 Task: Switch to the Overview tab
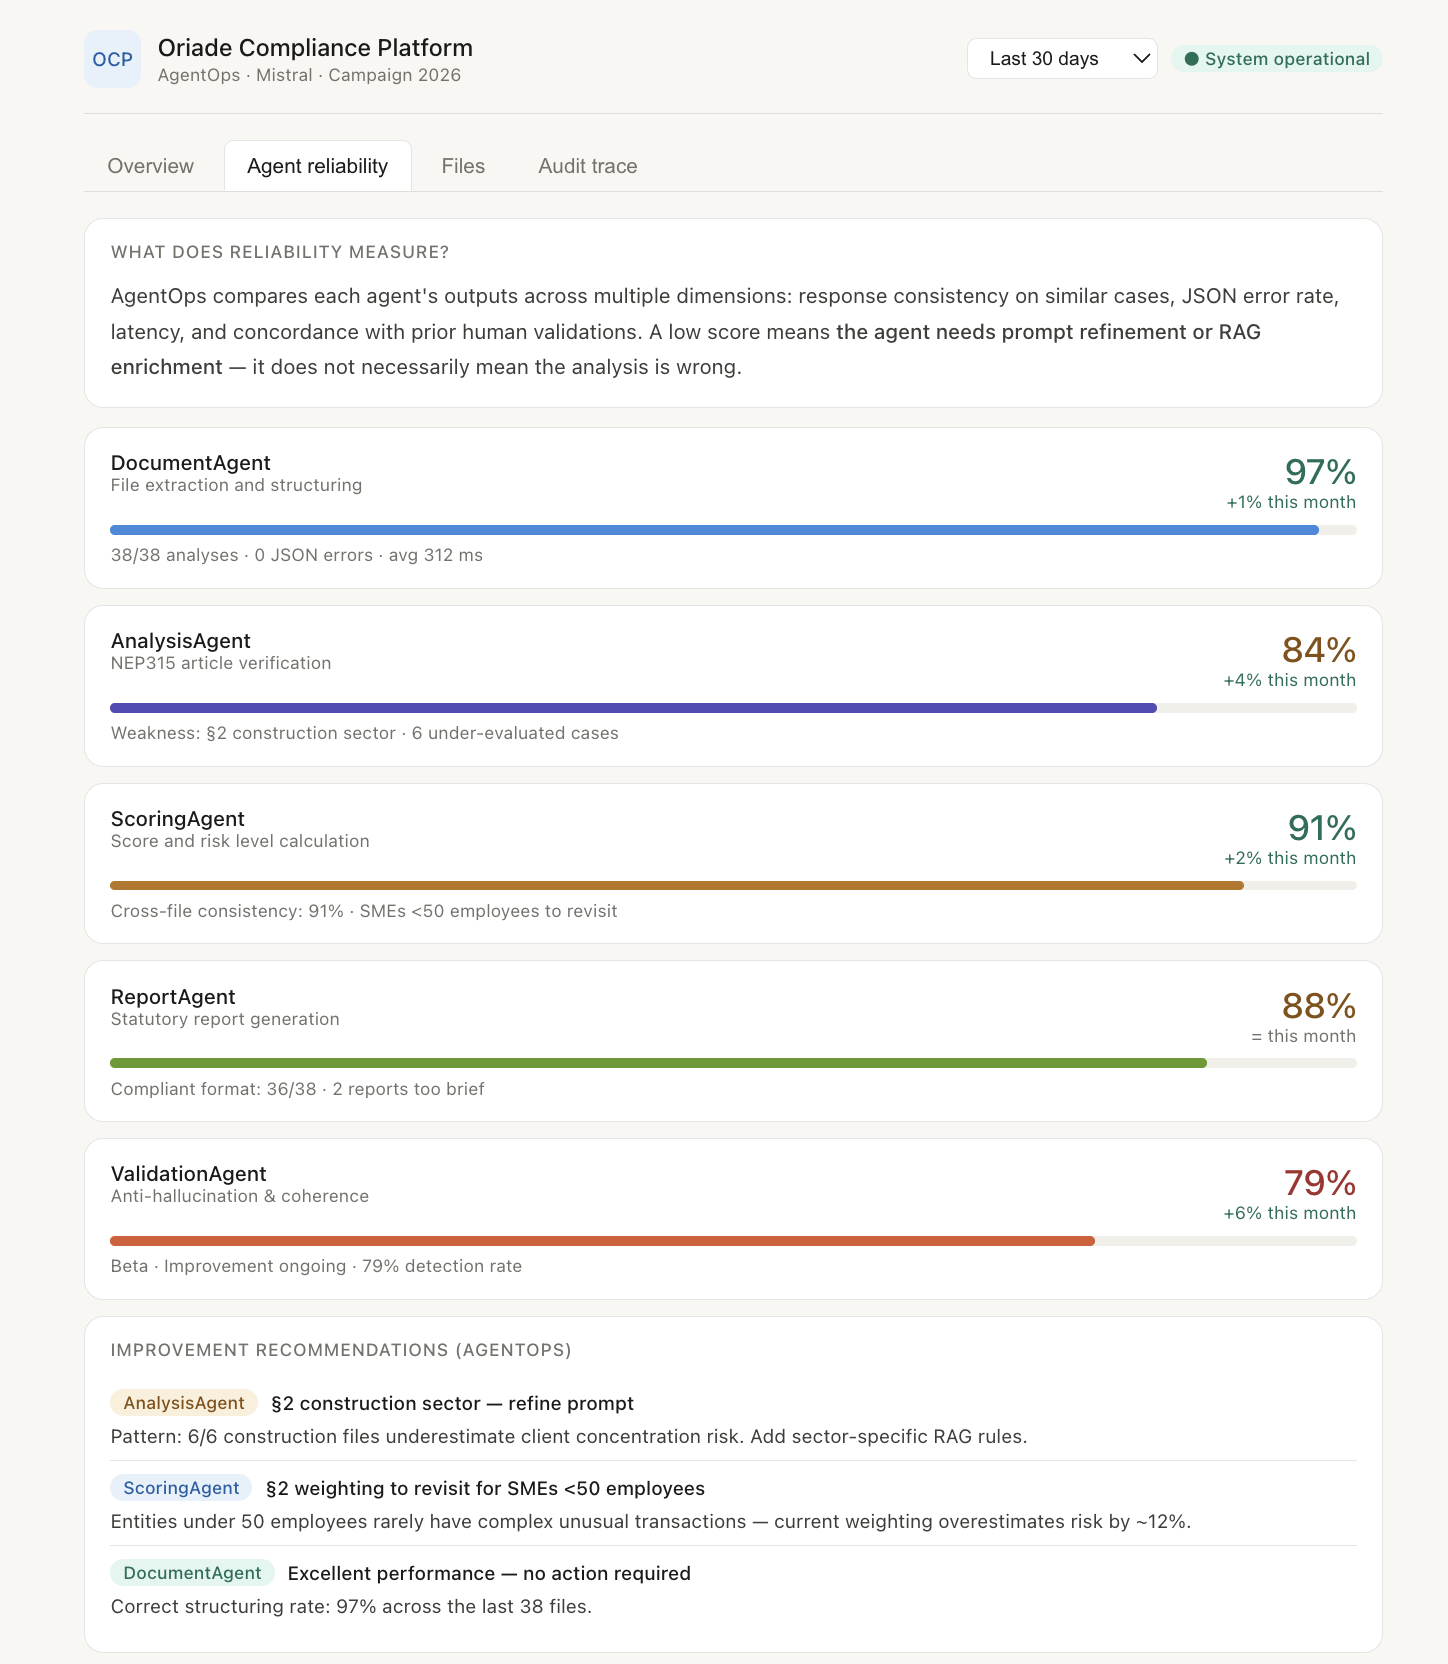(x=151, y=166)
